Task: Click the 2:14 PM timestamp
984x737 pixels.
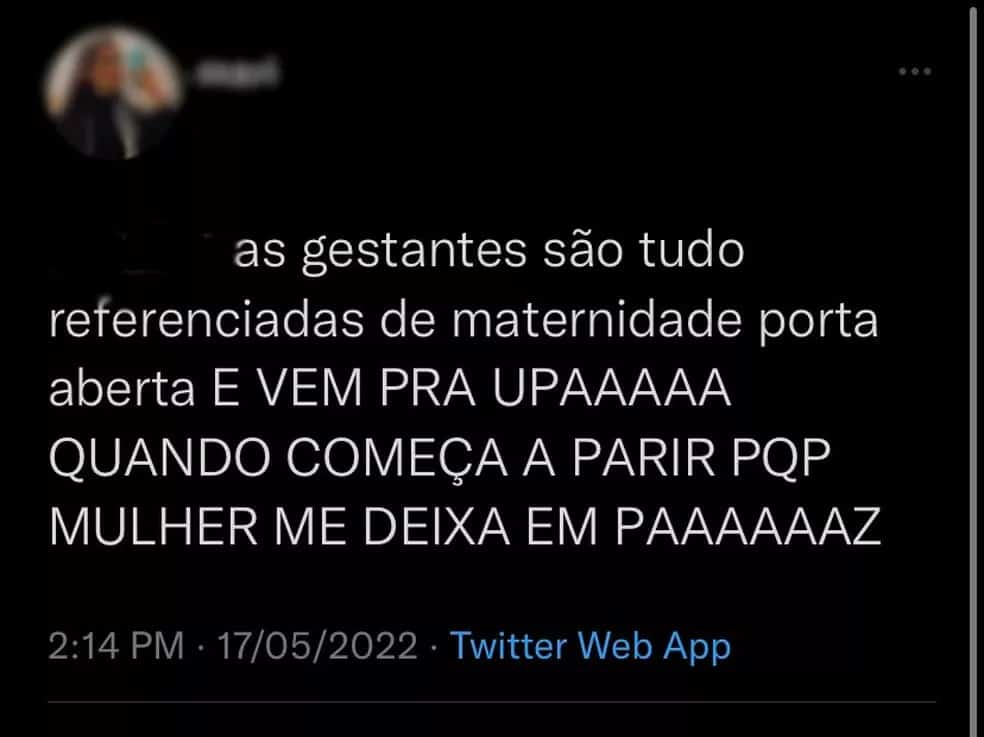Action: tap(116, 645)
